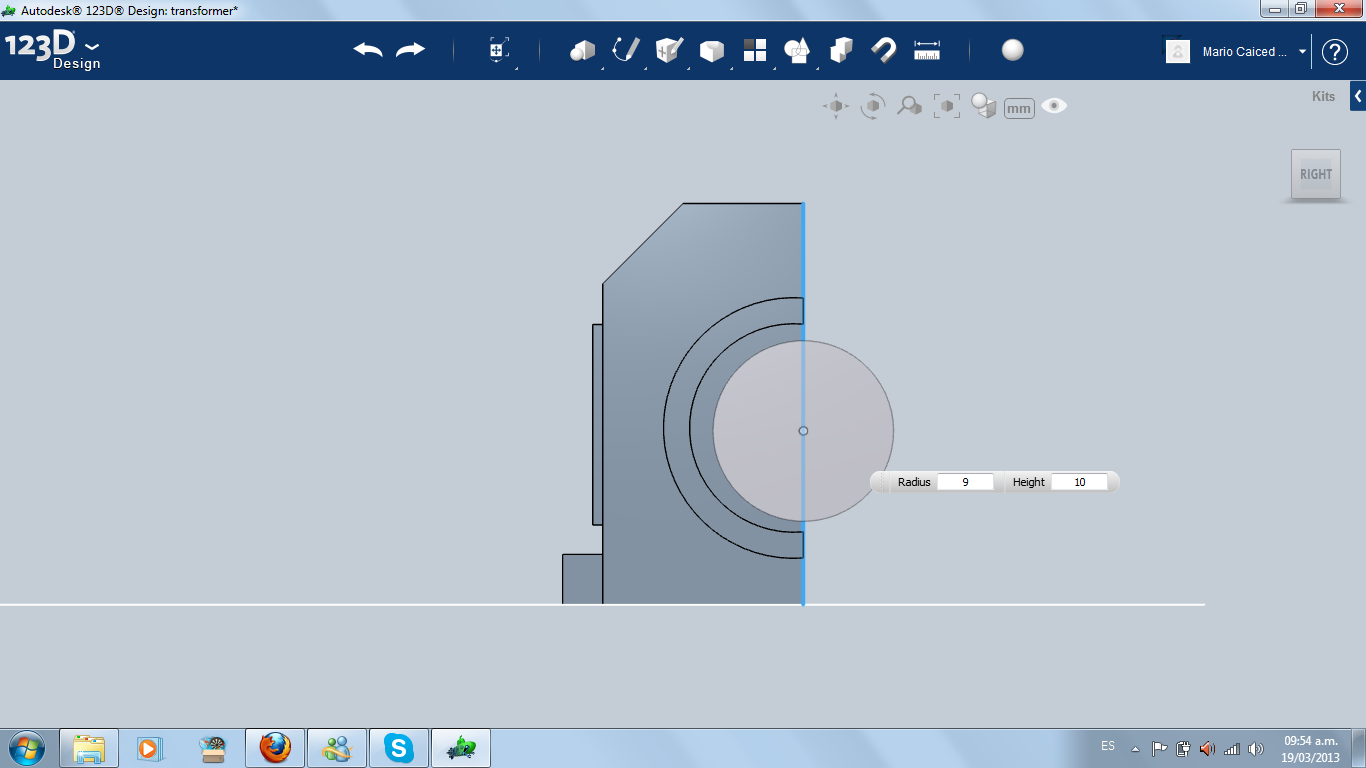Click the cylinder center point handle
This screenshot has width=1366, height=768.
[x=803, y=431]
